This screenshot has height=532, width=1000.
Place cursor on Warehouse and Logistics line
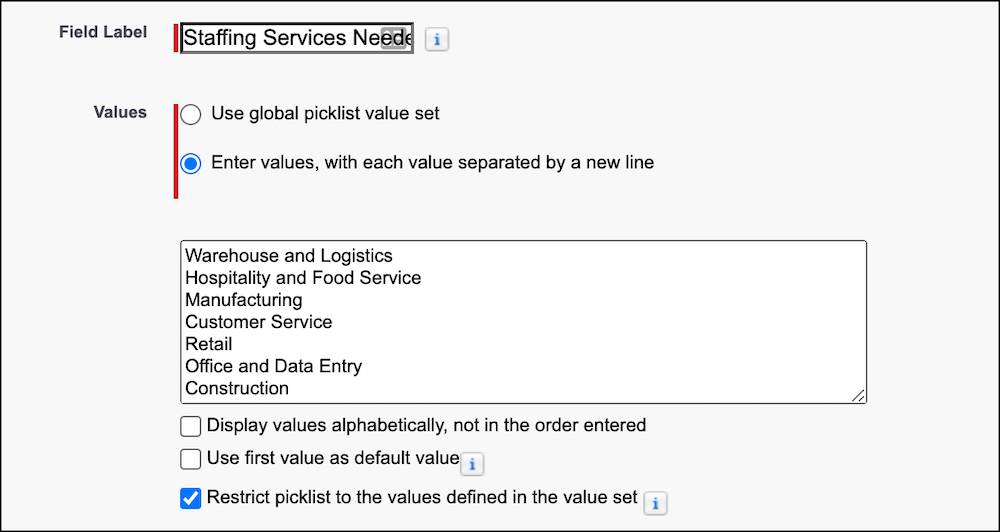[289, 256]
